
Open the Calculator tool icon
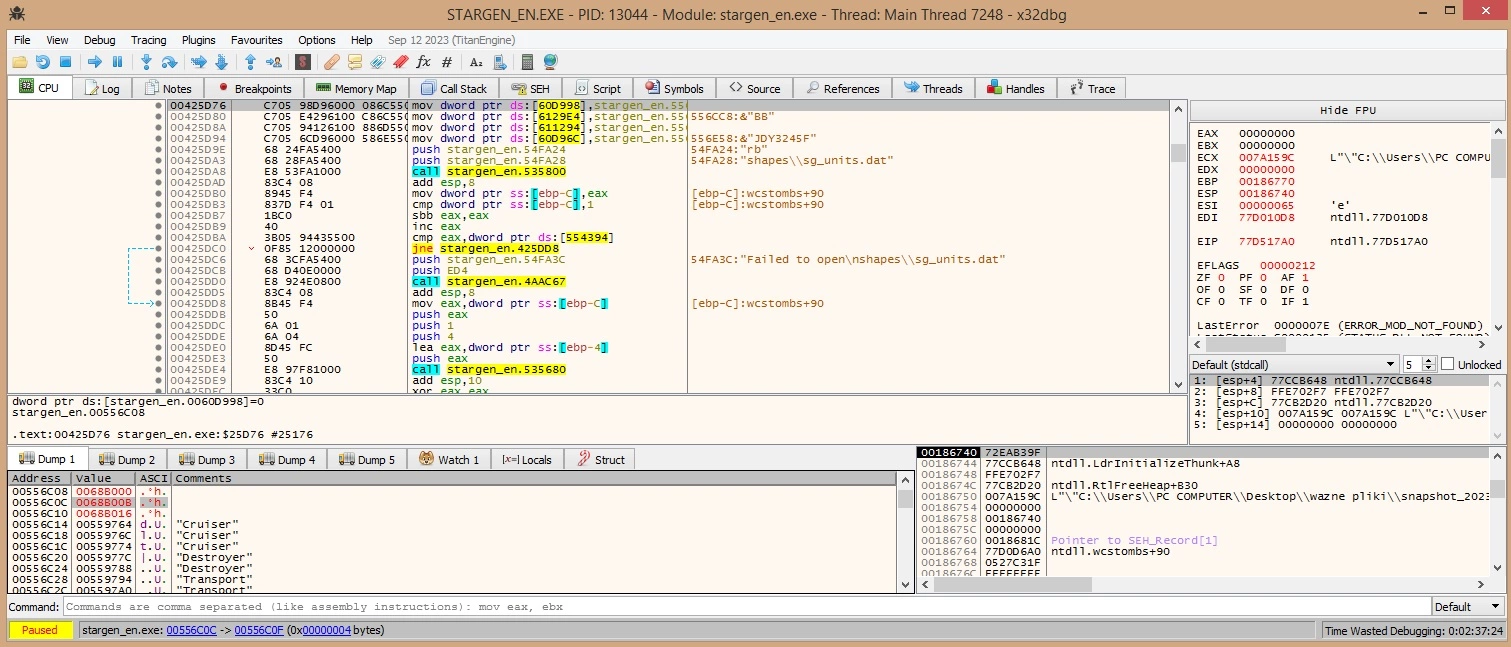pyautogui.click(x=528, y=62)
